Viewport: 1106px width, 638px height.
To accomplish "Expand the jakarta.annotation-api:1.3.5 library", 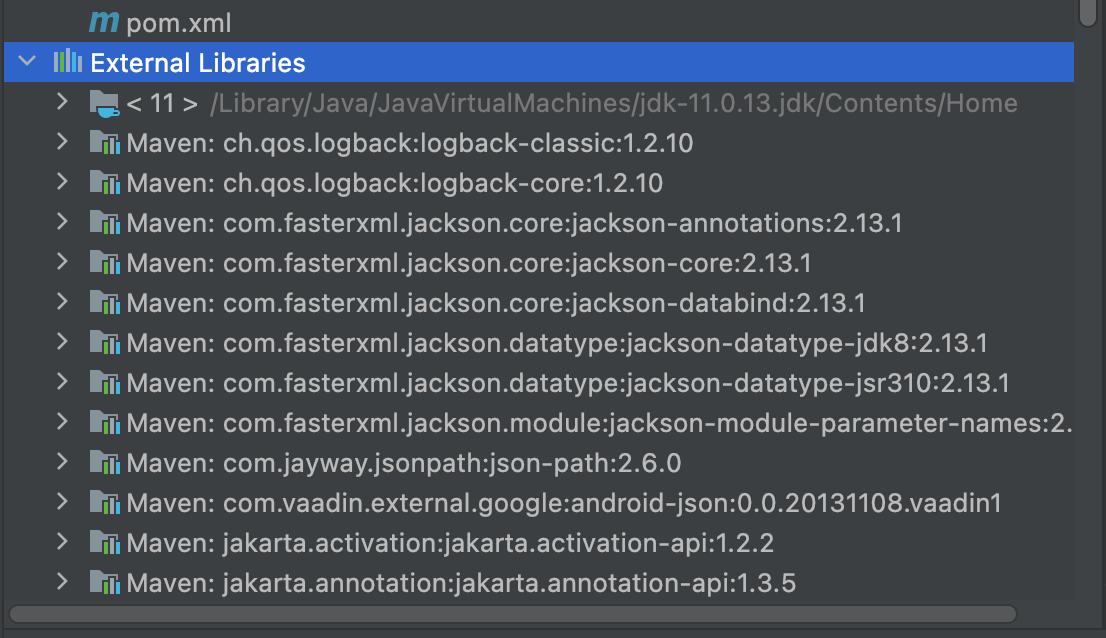I will [62, 582].
